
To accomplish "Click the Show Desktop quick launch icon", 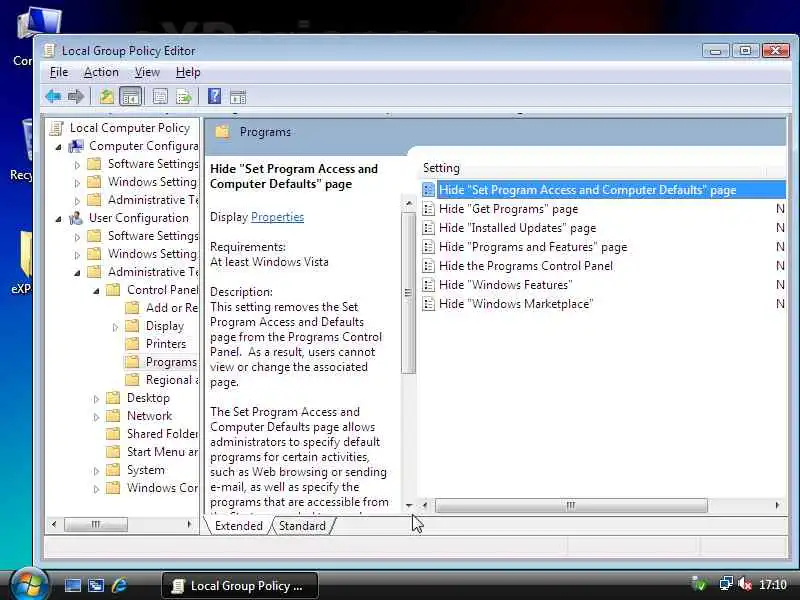I will 72,585.
